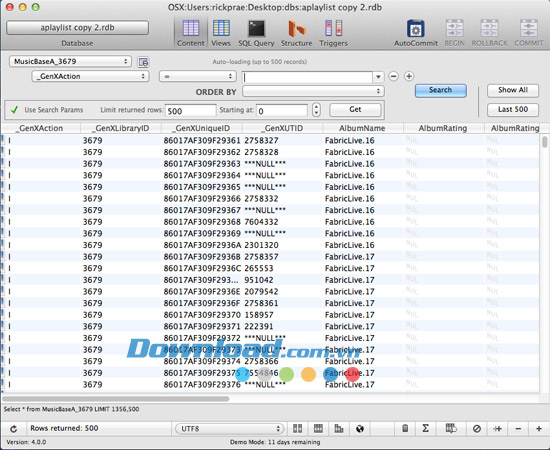This screenshot has width=550, height=450.
Task: Select FabricLive.16 cell in row 2758332
Action: coord(363,199)
